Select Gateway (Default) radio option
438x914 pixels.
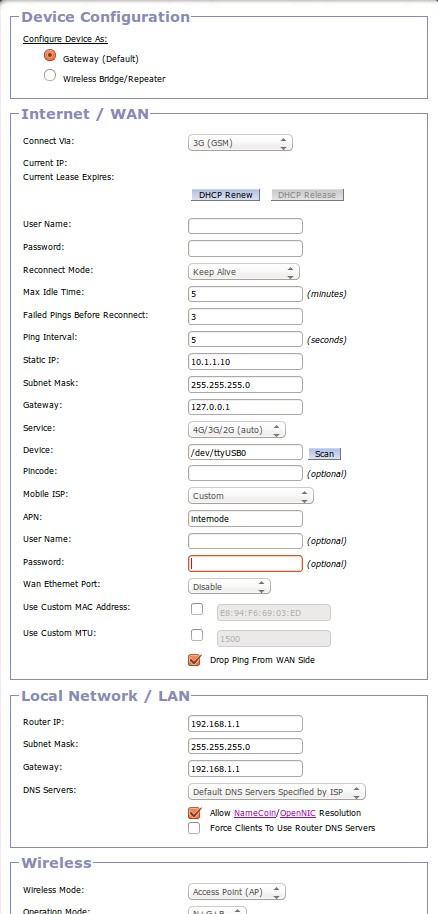click(x=50, y=56)
